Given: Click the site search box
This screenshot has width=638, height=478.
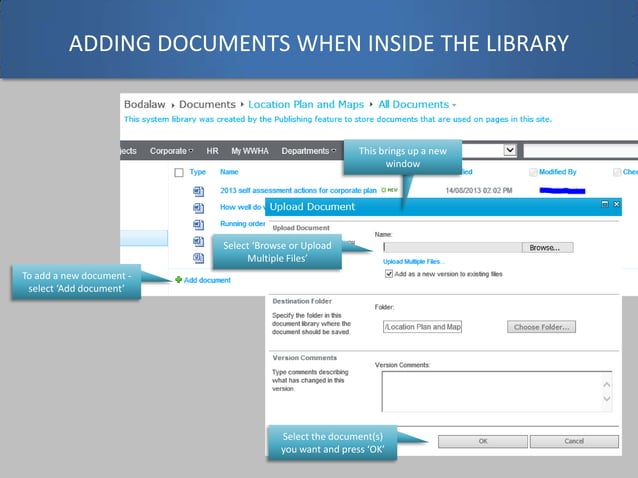Looking at the screenshot, I should tap(581, 151).
